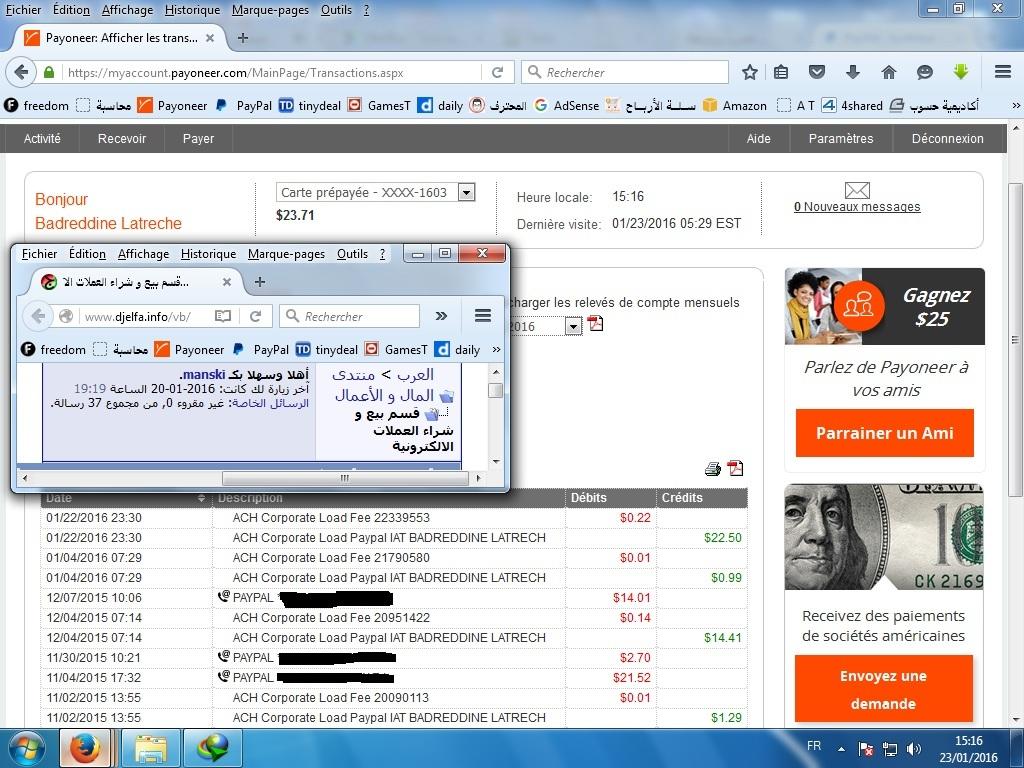Go back in the Payoneer browser window
The width and height of the screenshot is (1024, 768).
[22, 72]
